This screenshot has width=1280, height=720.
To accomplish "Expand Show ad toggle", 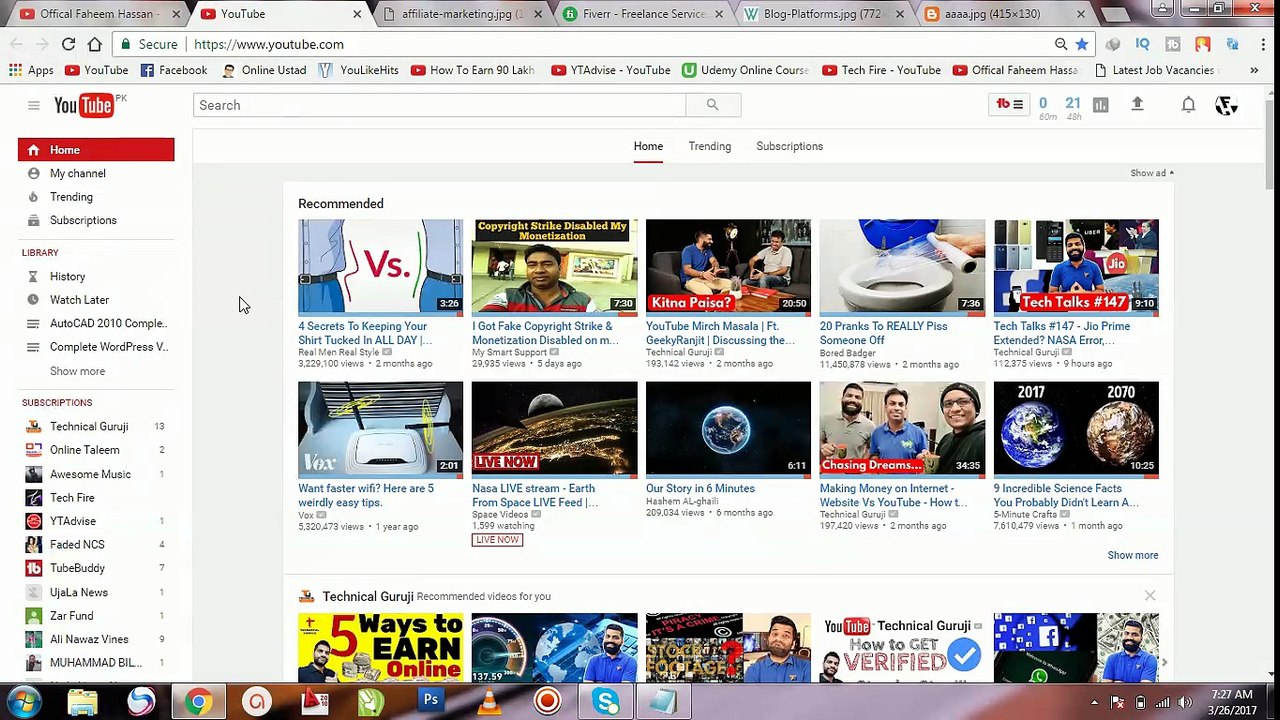I will click(x=1152, y=173).
